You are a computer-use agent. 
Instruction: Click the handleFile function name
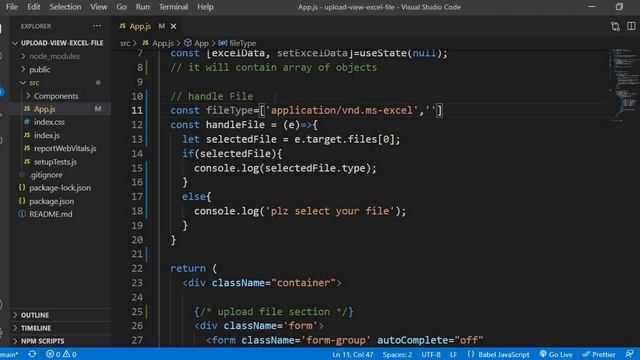235,125
